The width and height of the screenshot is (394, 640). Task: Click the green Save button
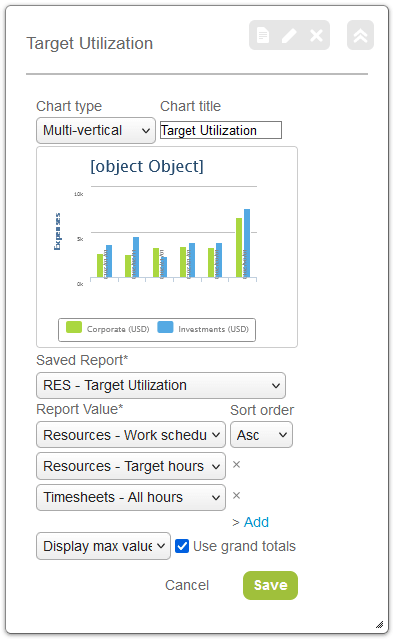click(270, 585)
